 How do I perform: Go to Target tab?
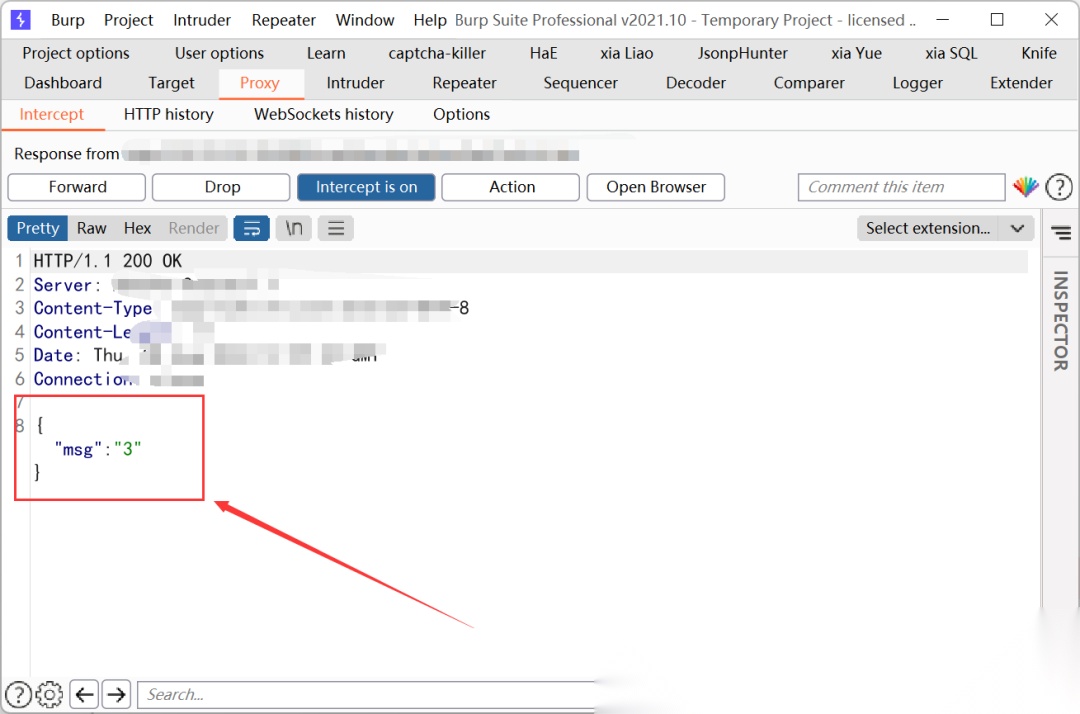[x=171, y=83]
